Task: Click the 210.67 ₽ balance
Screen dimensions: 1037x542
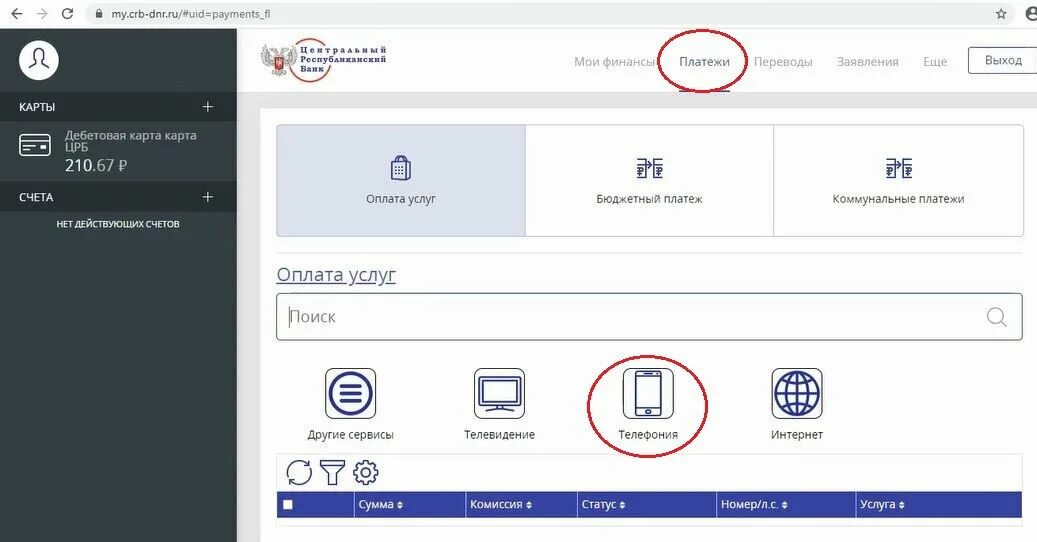Action: pos(96,165)
